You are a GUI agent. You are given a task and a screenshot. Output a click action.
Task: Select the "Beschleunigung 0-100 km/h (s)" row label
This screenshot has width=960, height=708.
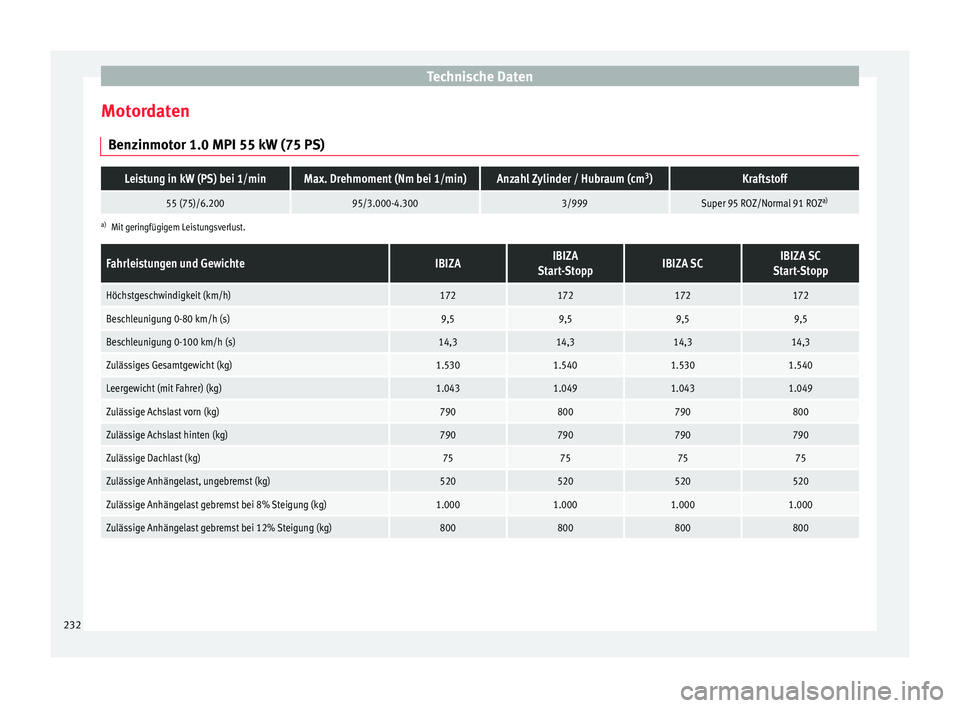coord(171,342)
